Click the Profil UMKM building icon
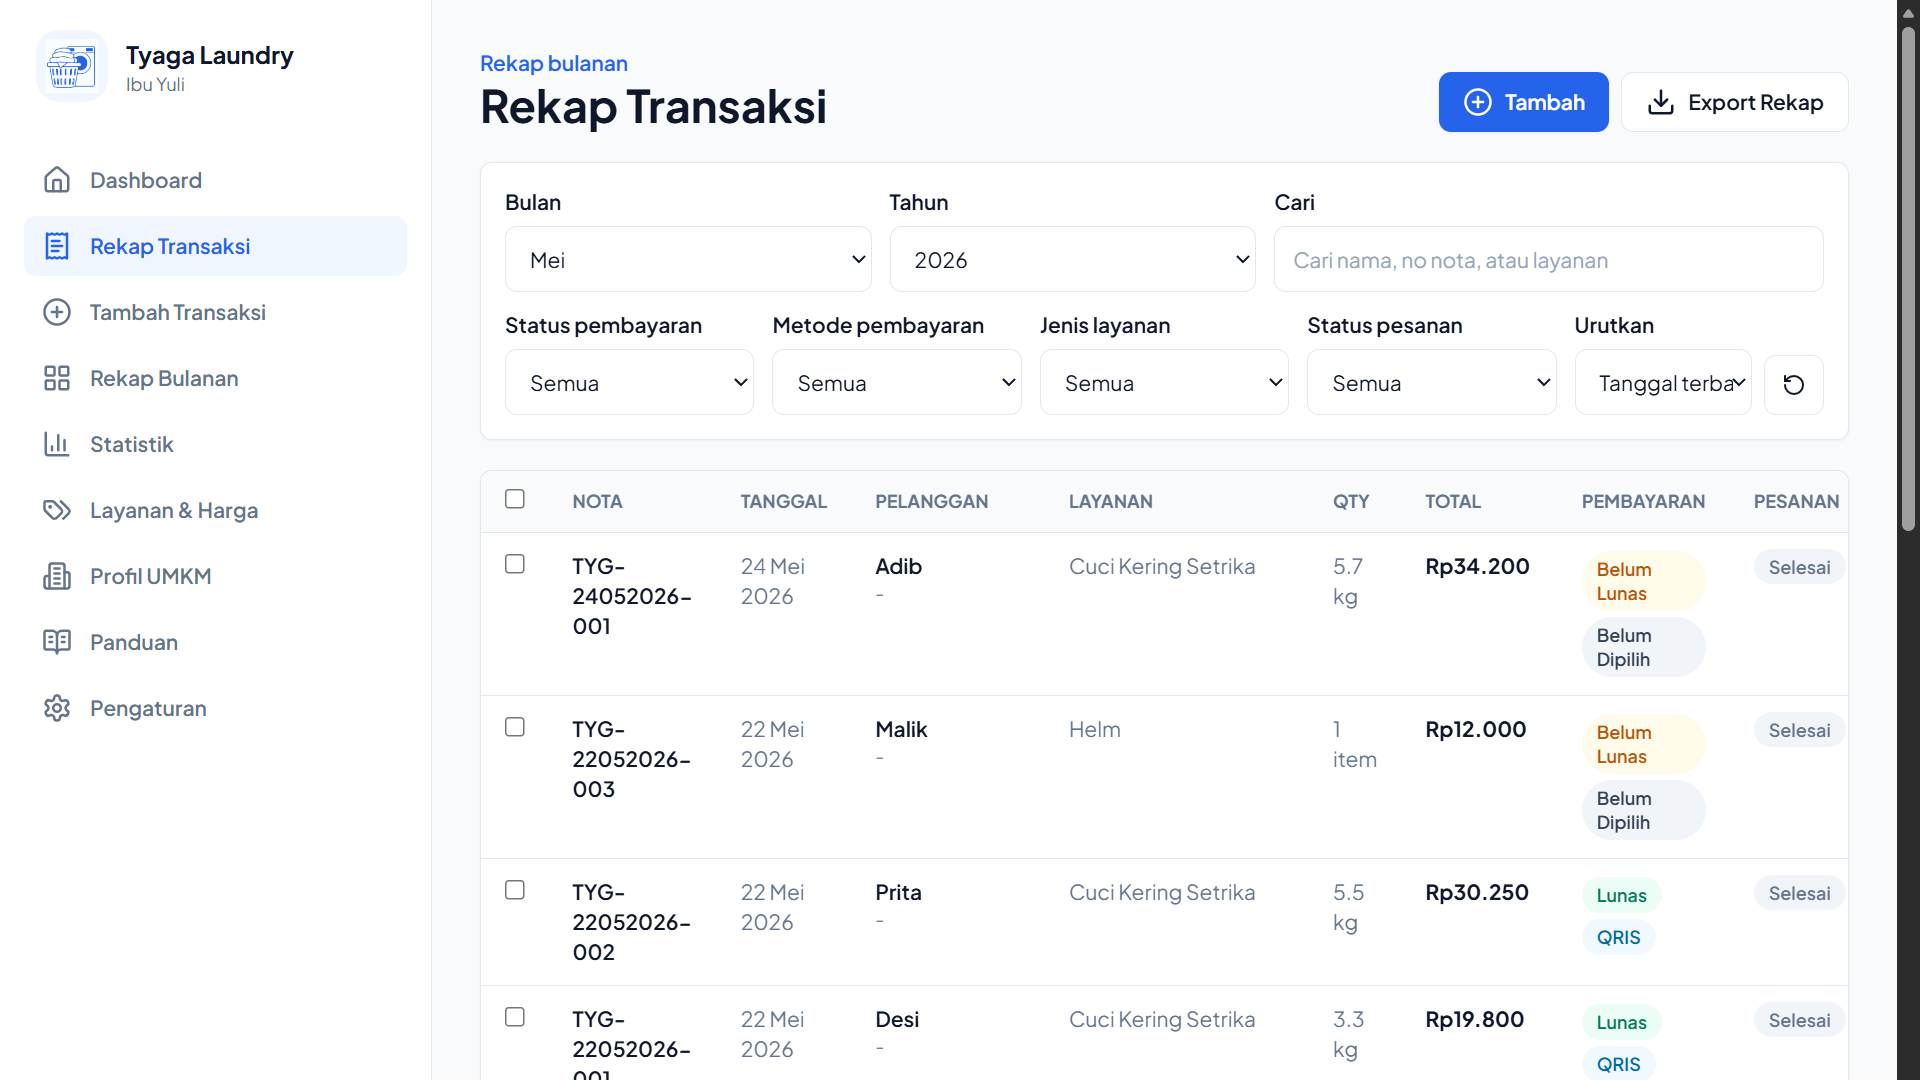1920x1080 pixels. click(x=57, y=576)
